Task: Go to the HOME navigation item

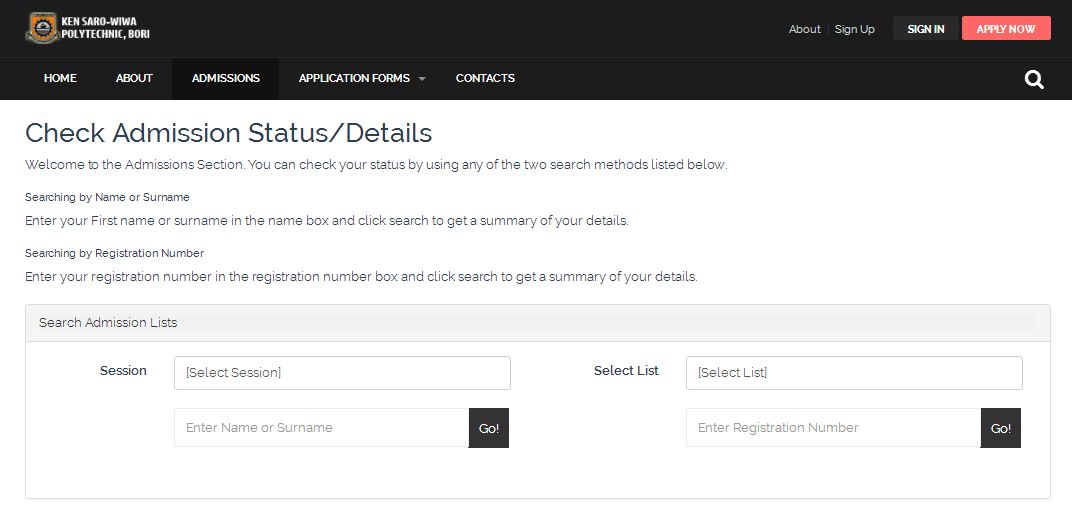Action: pos(60,78)
